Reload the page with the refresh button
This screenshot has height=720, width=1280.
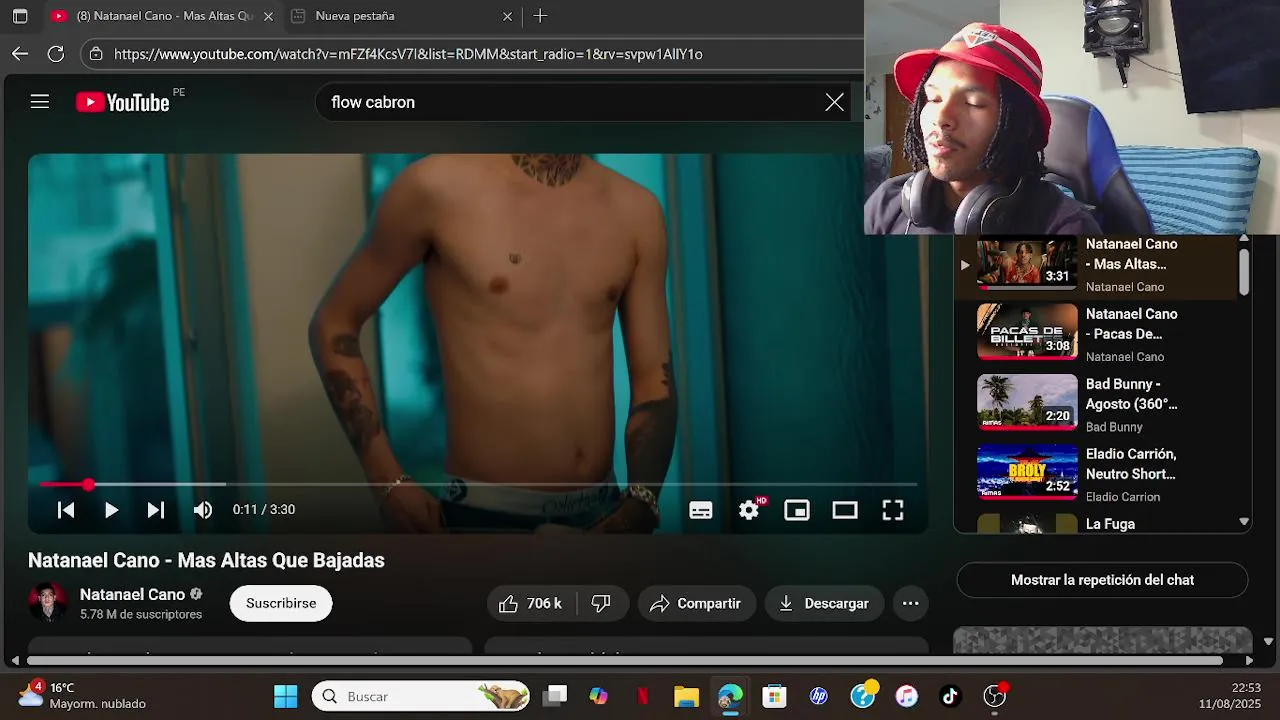click(x=56, y=54)
